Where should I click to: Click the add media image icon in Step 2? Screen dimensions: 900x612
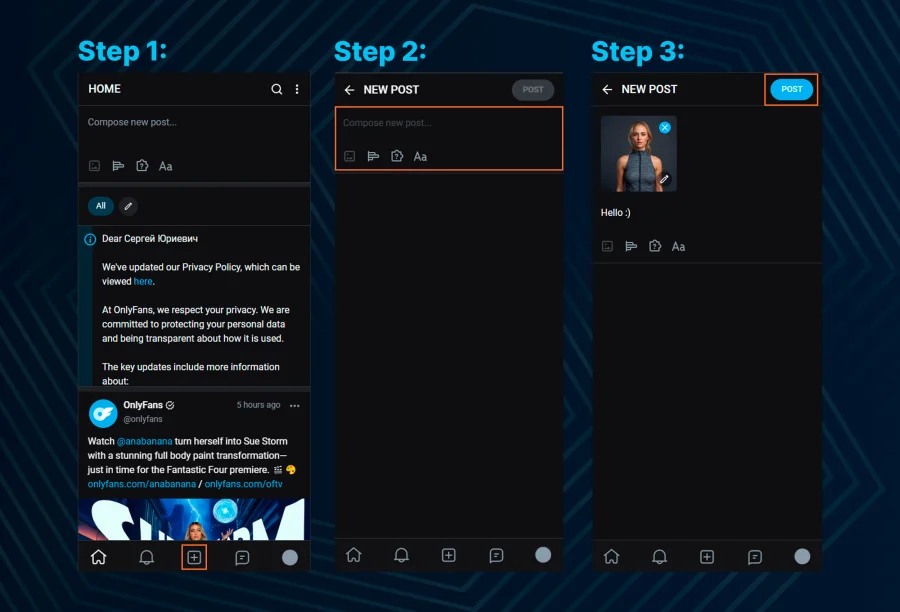[349, 156]
